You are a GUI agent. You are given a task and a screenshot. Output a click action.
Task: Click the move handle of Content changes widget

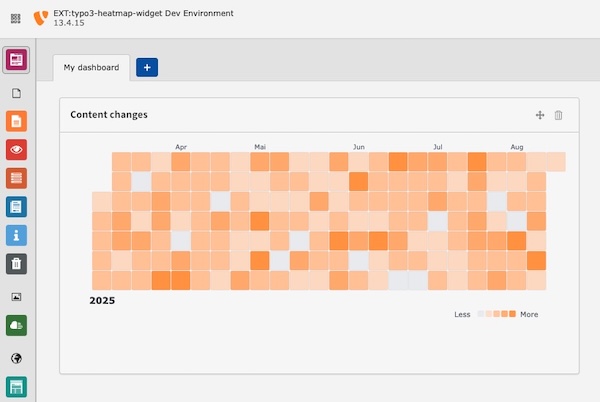pyautogui.click(x=540, y=115)
